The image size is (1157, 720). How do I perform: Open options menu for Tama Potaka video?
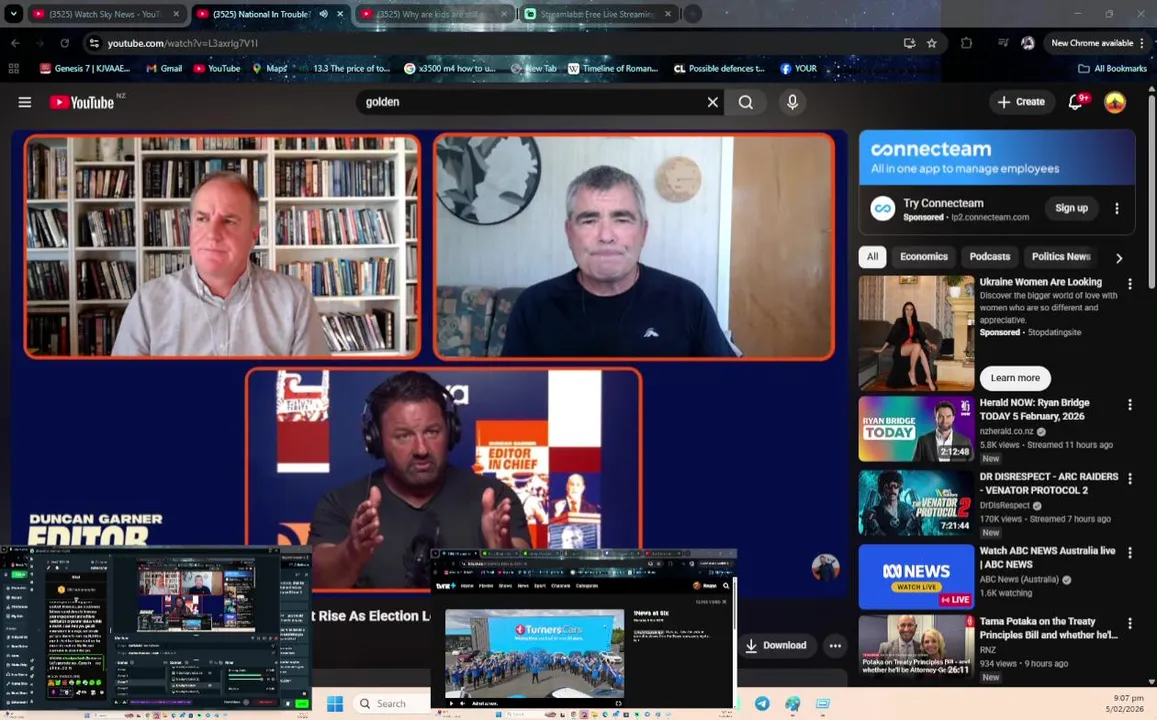click(1129, 623)
